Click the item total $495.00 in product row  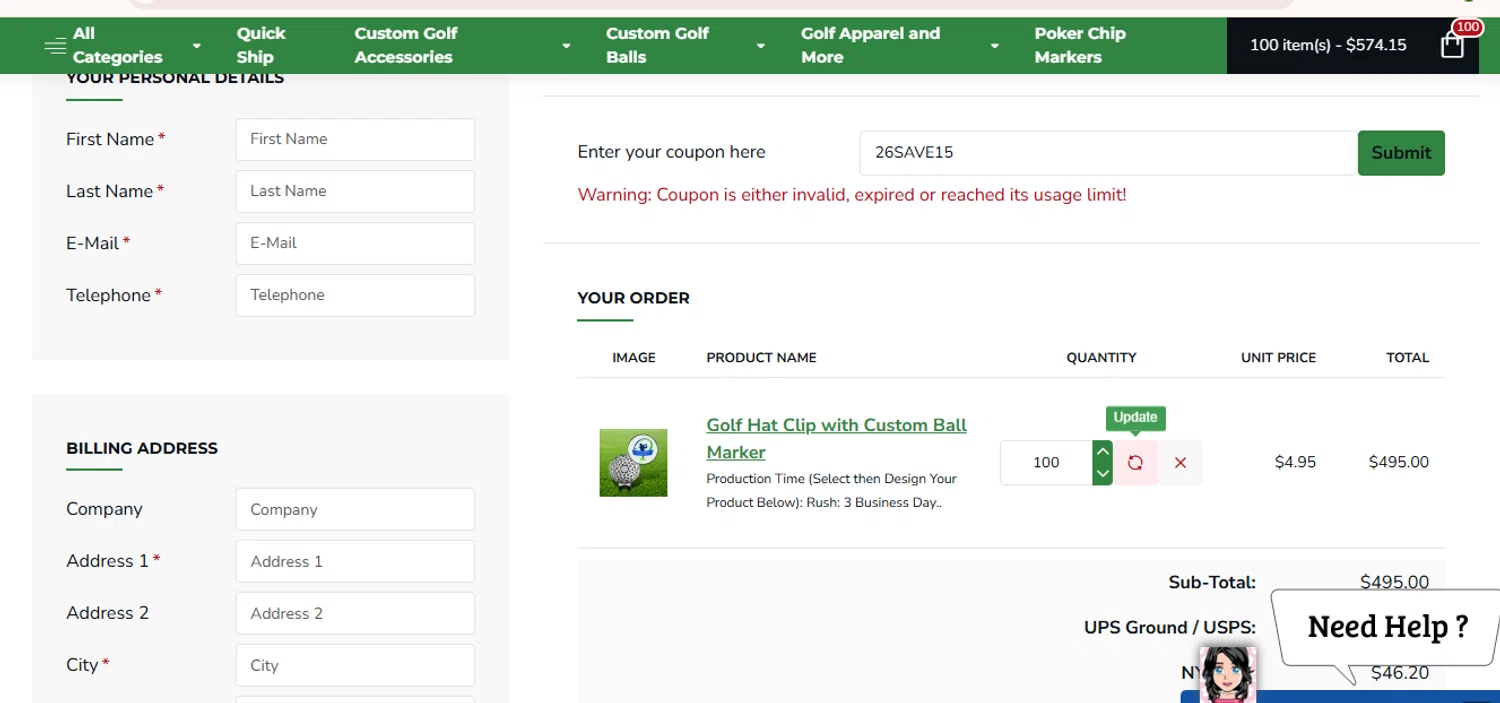pos(1399,462)
